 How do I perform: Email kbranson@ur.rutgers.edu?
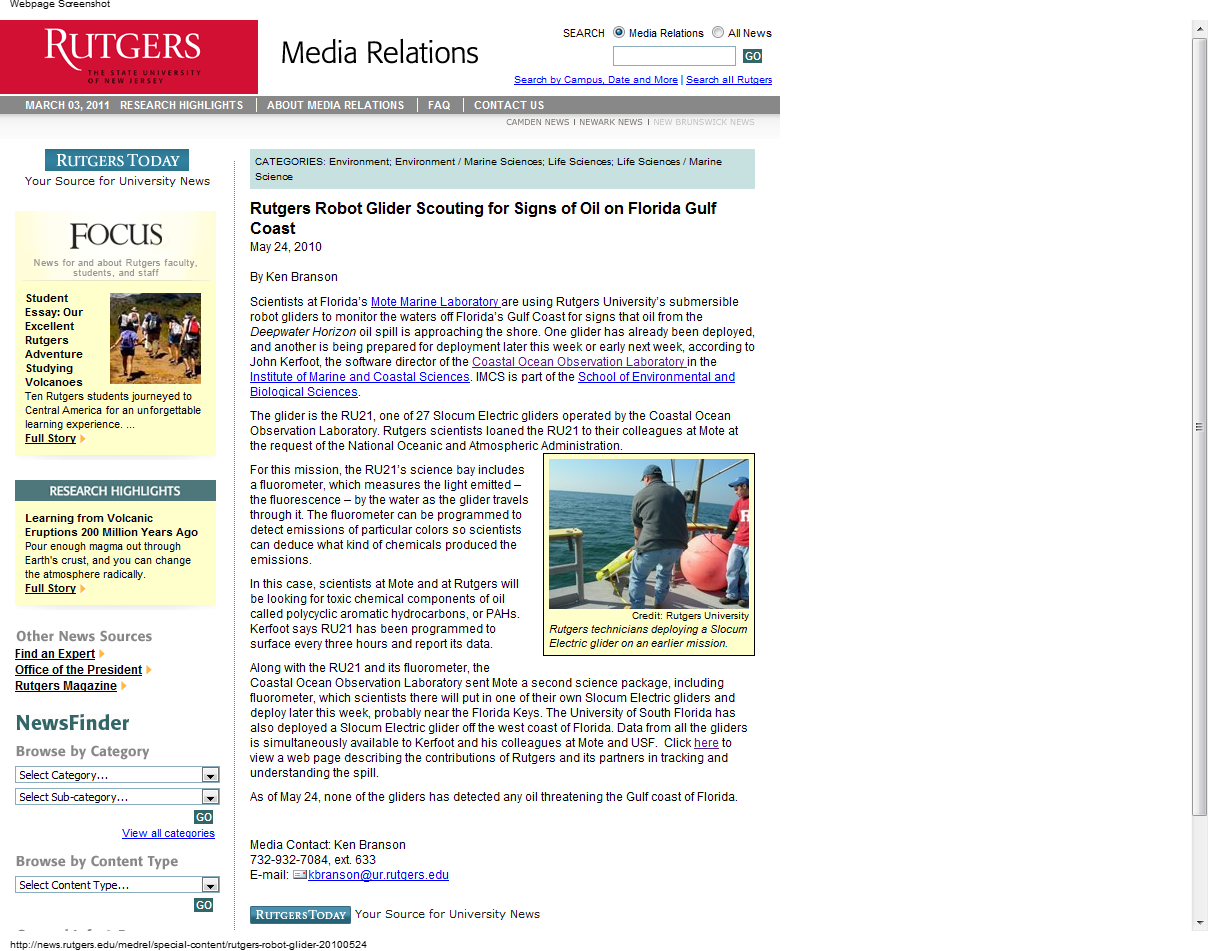[378, 875]
